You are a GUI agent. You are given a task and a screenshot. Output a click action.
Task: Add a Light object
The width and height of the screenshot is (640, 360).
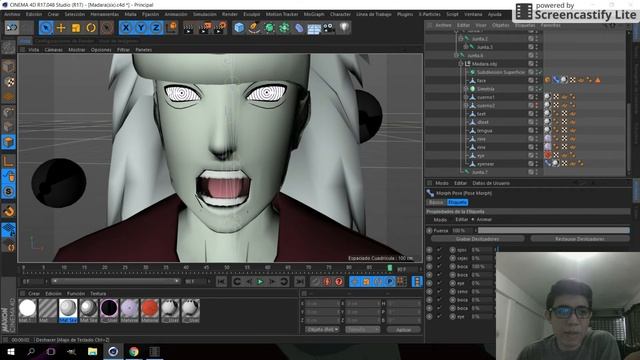pos(344,28)
